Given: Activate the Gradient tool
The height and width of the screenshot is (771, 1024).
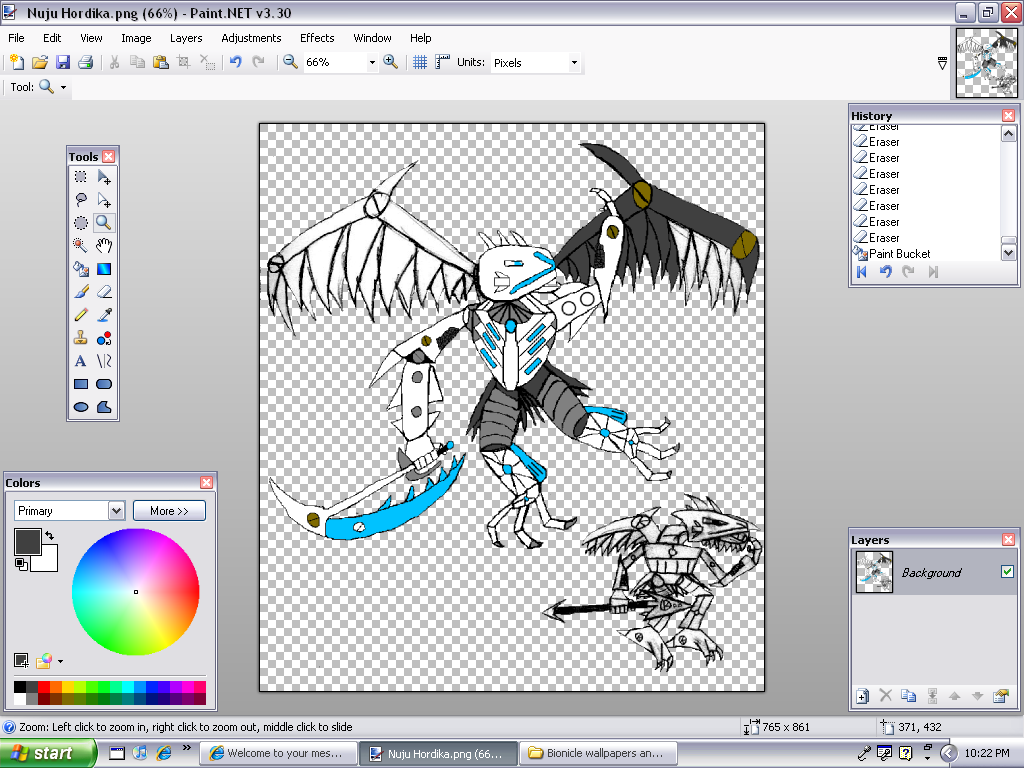Looking at the screenshot, I should point(104,268).
